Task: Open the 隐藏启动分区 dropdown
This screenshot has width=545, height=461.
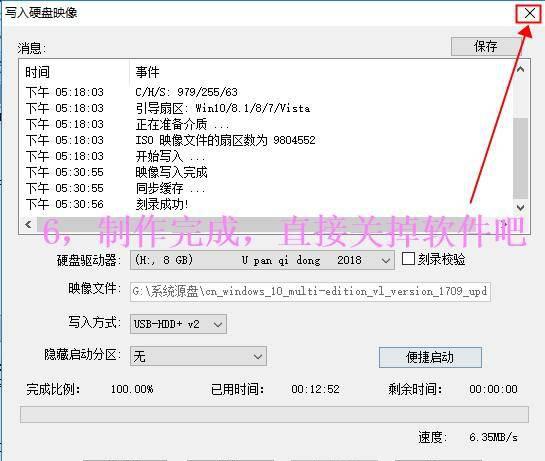Action: click(198, 356)
